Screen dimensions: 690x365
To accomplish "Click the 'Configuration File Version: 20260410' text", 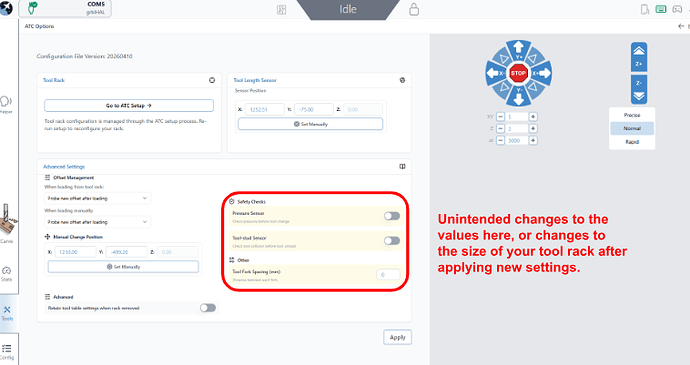I will tap(84, 56).
